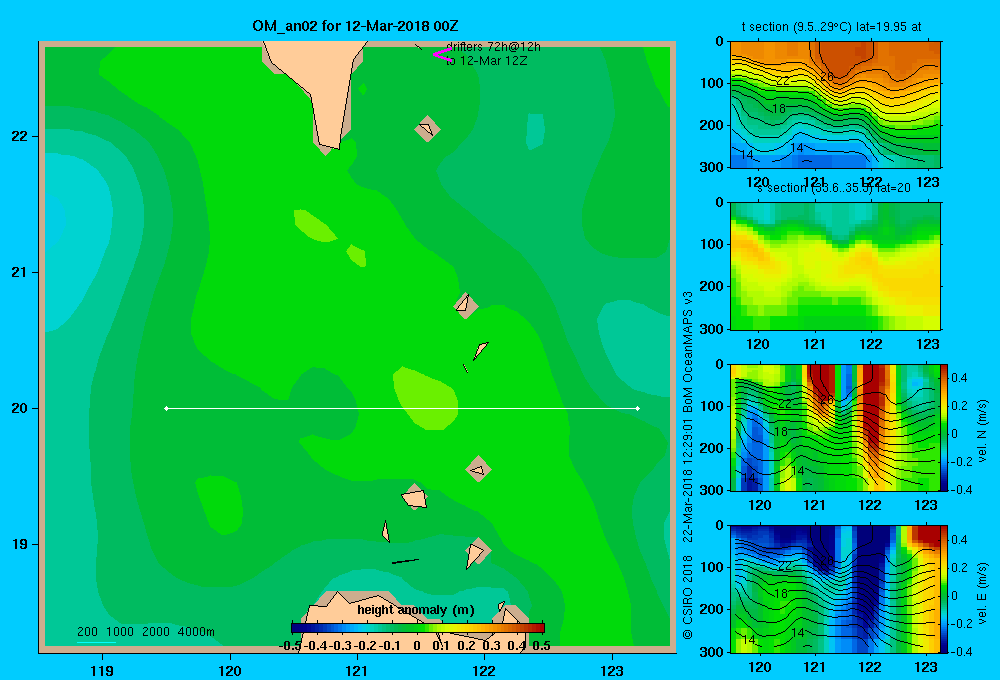Open the northward velocity section plot
The image size is (1000, 680).
pos(834,427)
